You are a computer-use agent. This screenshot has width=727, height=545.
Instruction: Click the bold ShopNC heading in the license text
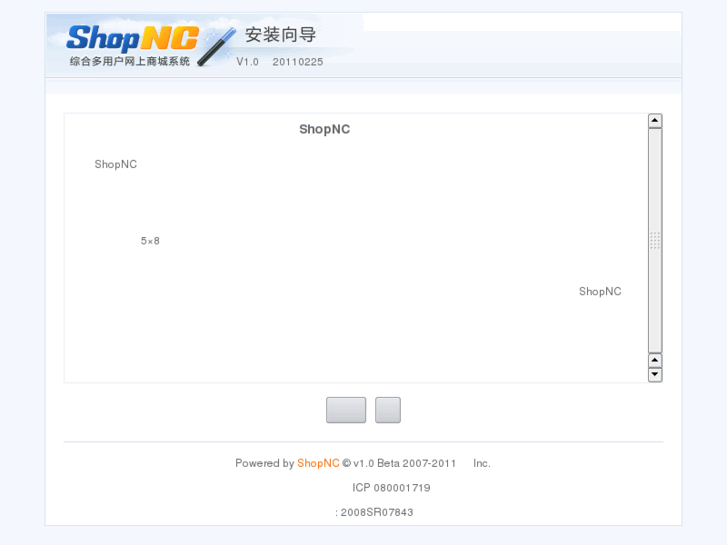(325, 129)
